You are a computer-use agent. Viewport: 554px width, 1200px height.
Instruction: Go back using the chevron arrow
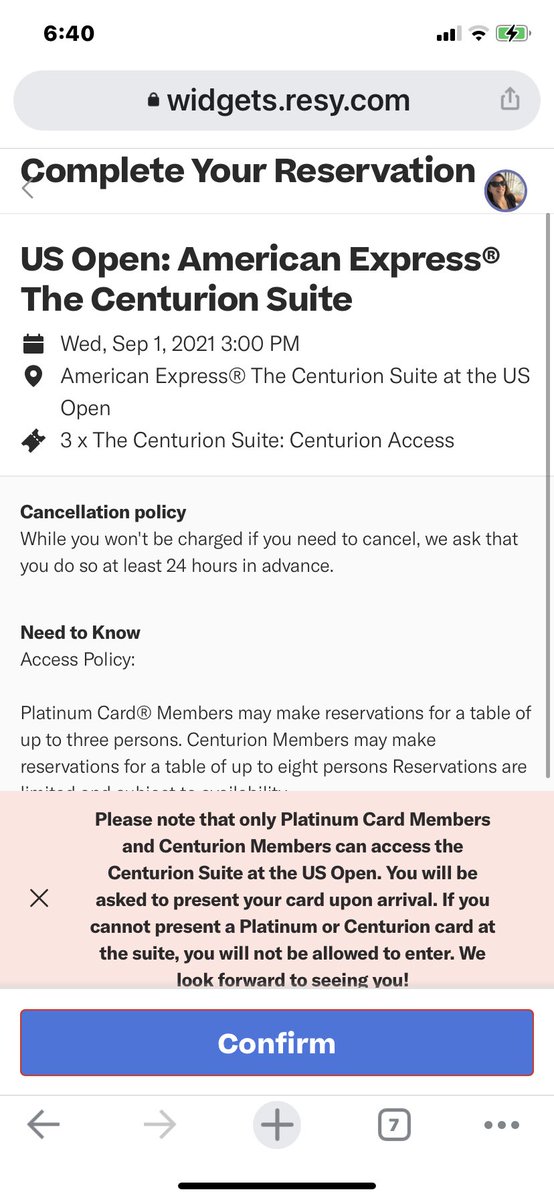click(28, 187)
